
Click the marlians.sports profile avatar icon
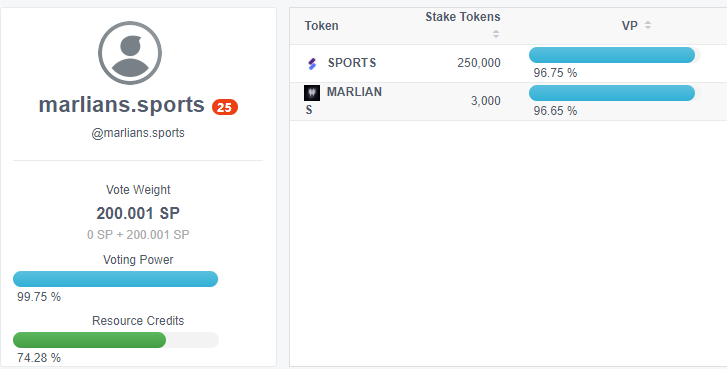(x=130, y=53)
